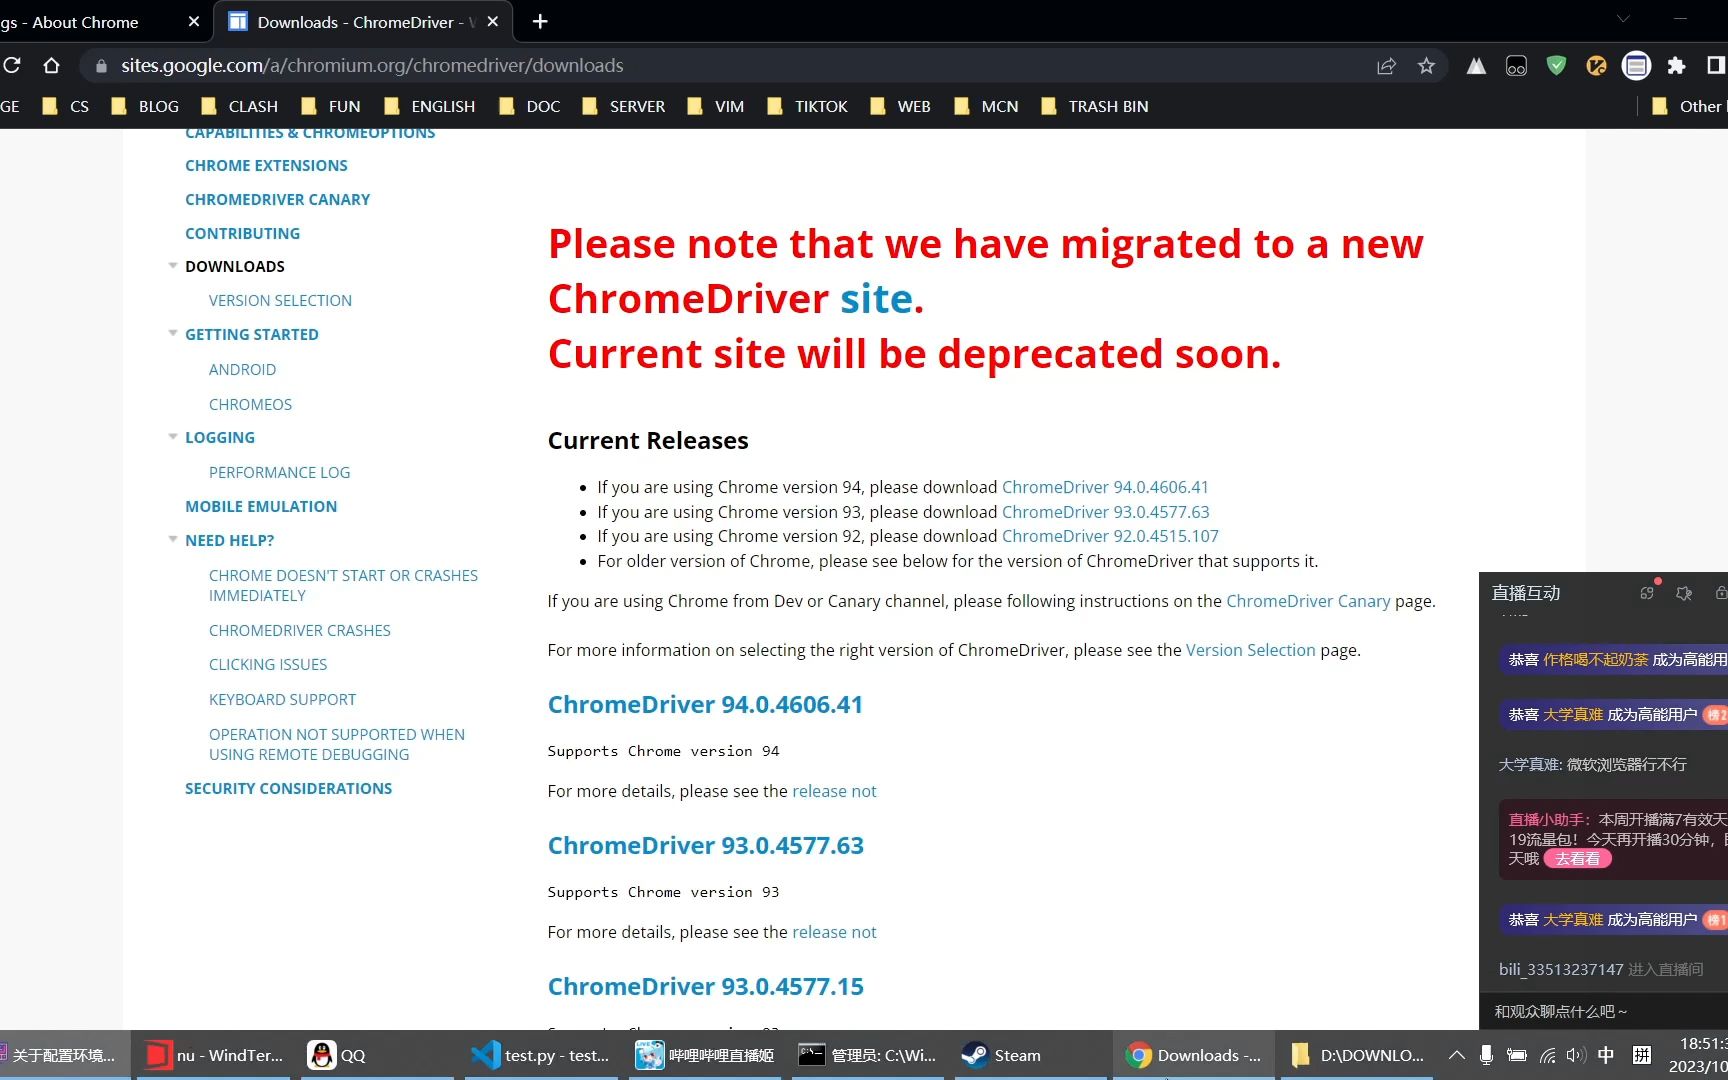Open the 哔哩哔哩直播姬 taskbar item
Screen dimensions: 1728x1080
click(x=706, y=1055)
